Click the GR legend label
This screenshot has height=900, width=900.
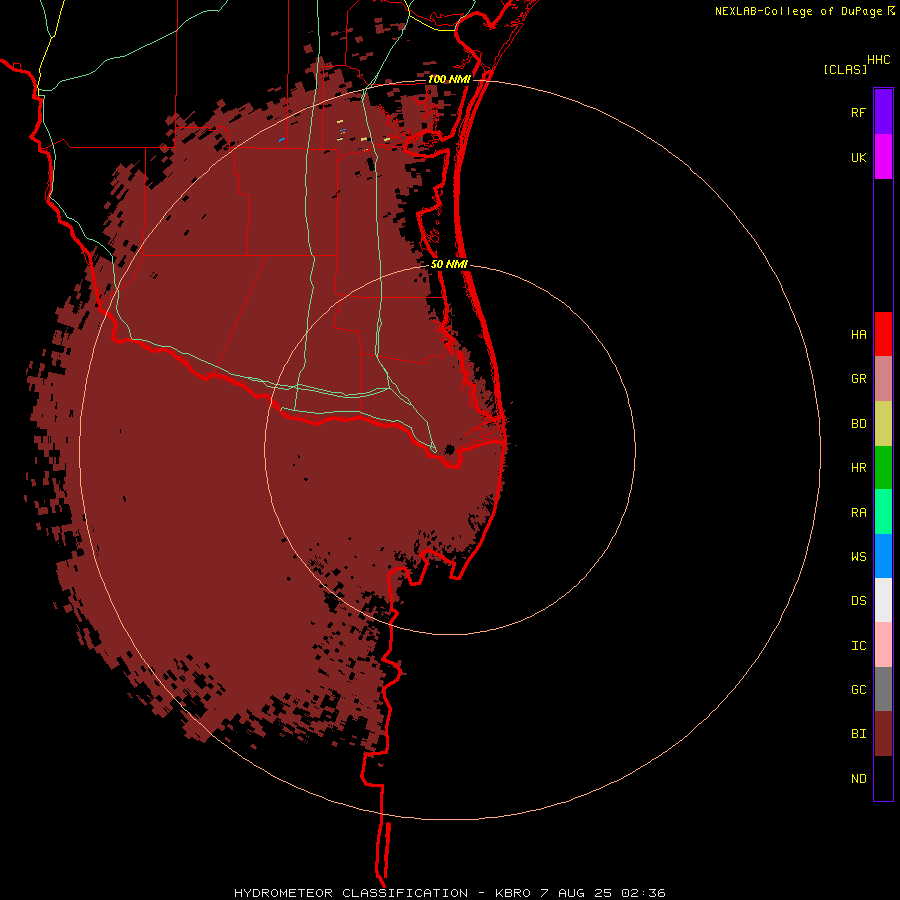(858, 379)
